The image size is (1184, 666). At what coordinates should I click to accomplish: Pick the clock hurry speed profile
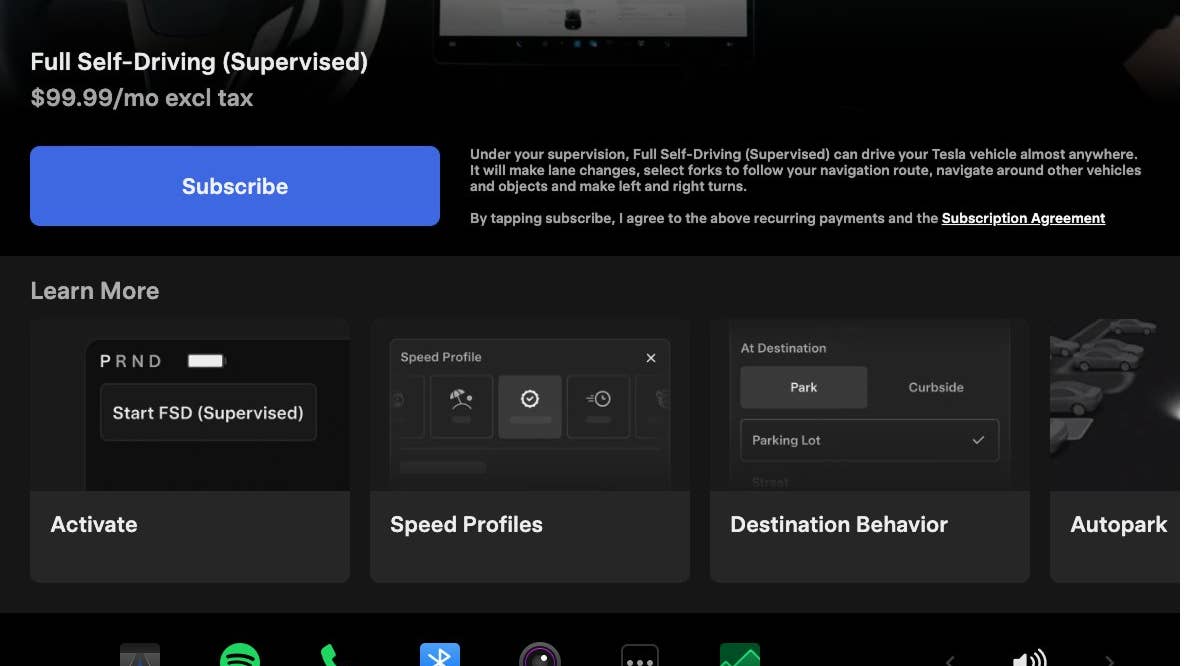pos(598,406)
